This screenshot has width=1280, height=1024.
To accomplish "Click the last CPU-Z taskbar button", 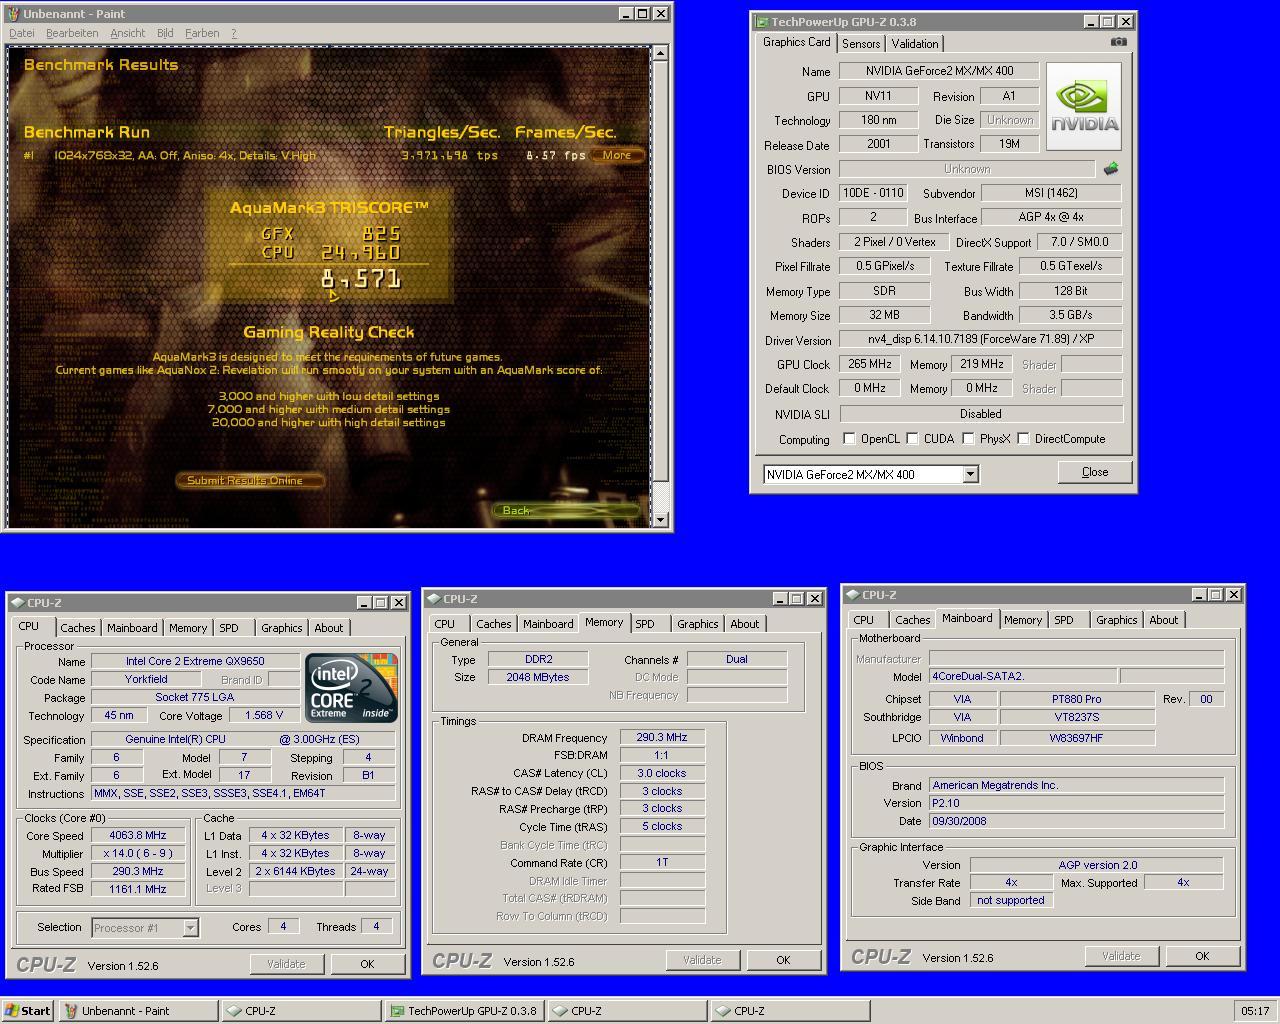I will point(790,1011).
